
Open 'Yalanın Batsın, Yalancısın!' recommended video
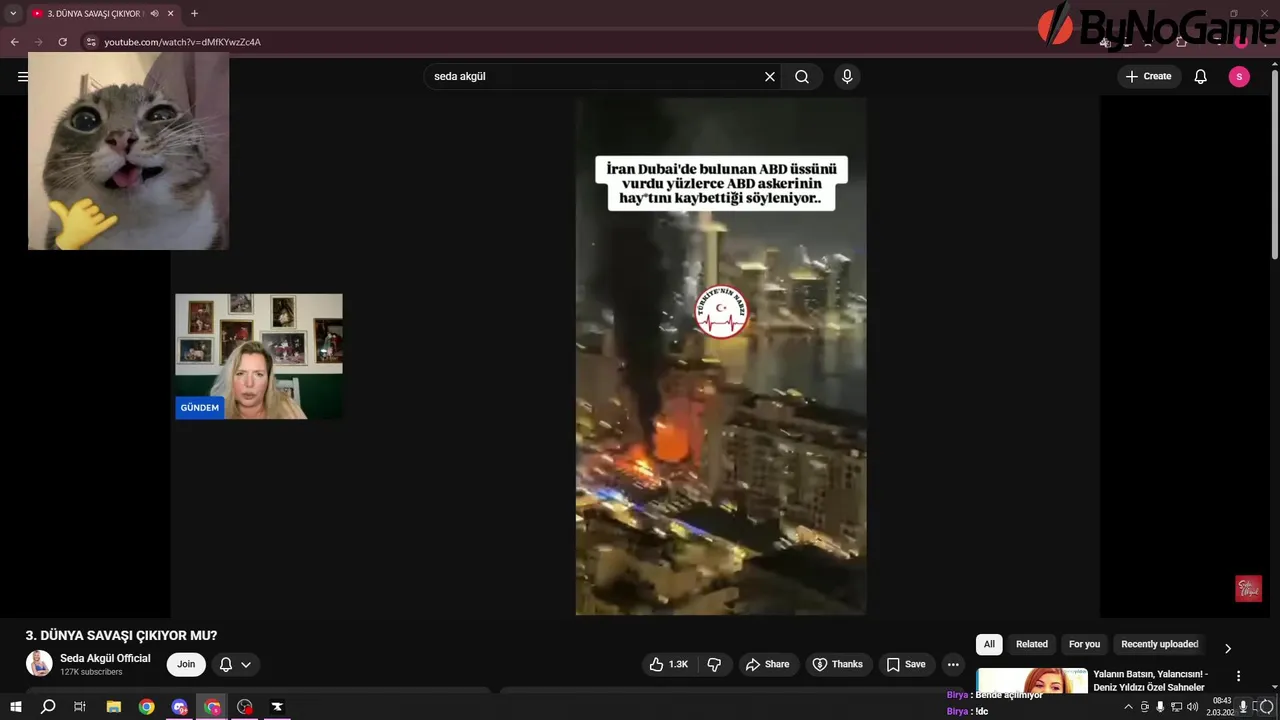click(1150, 681)
